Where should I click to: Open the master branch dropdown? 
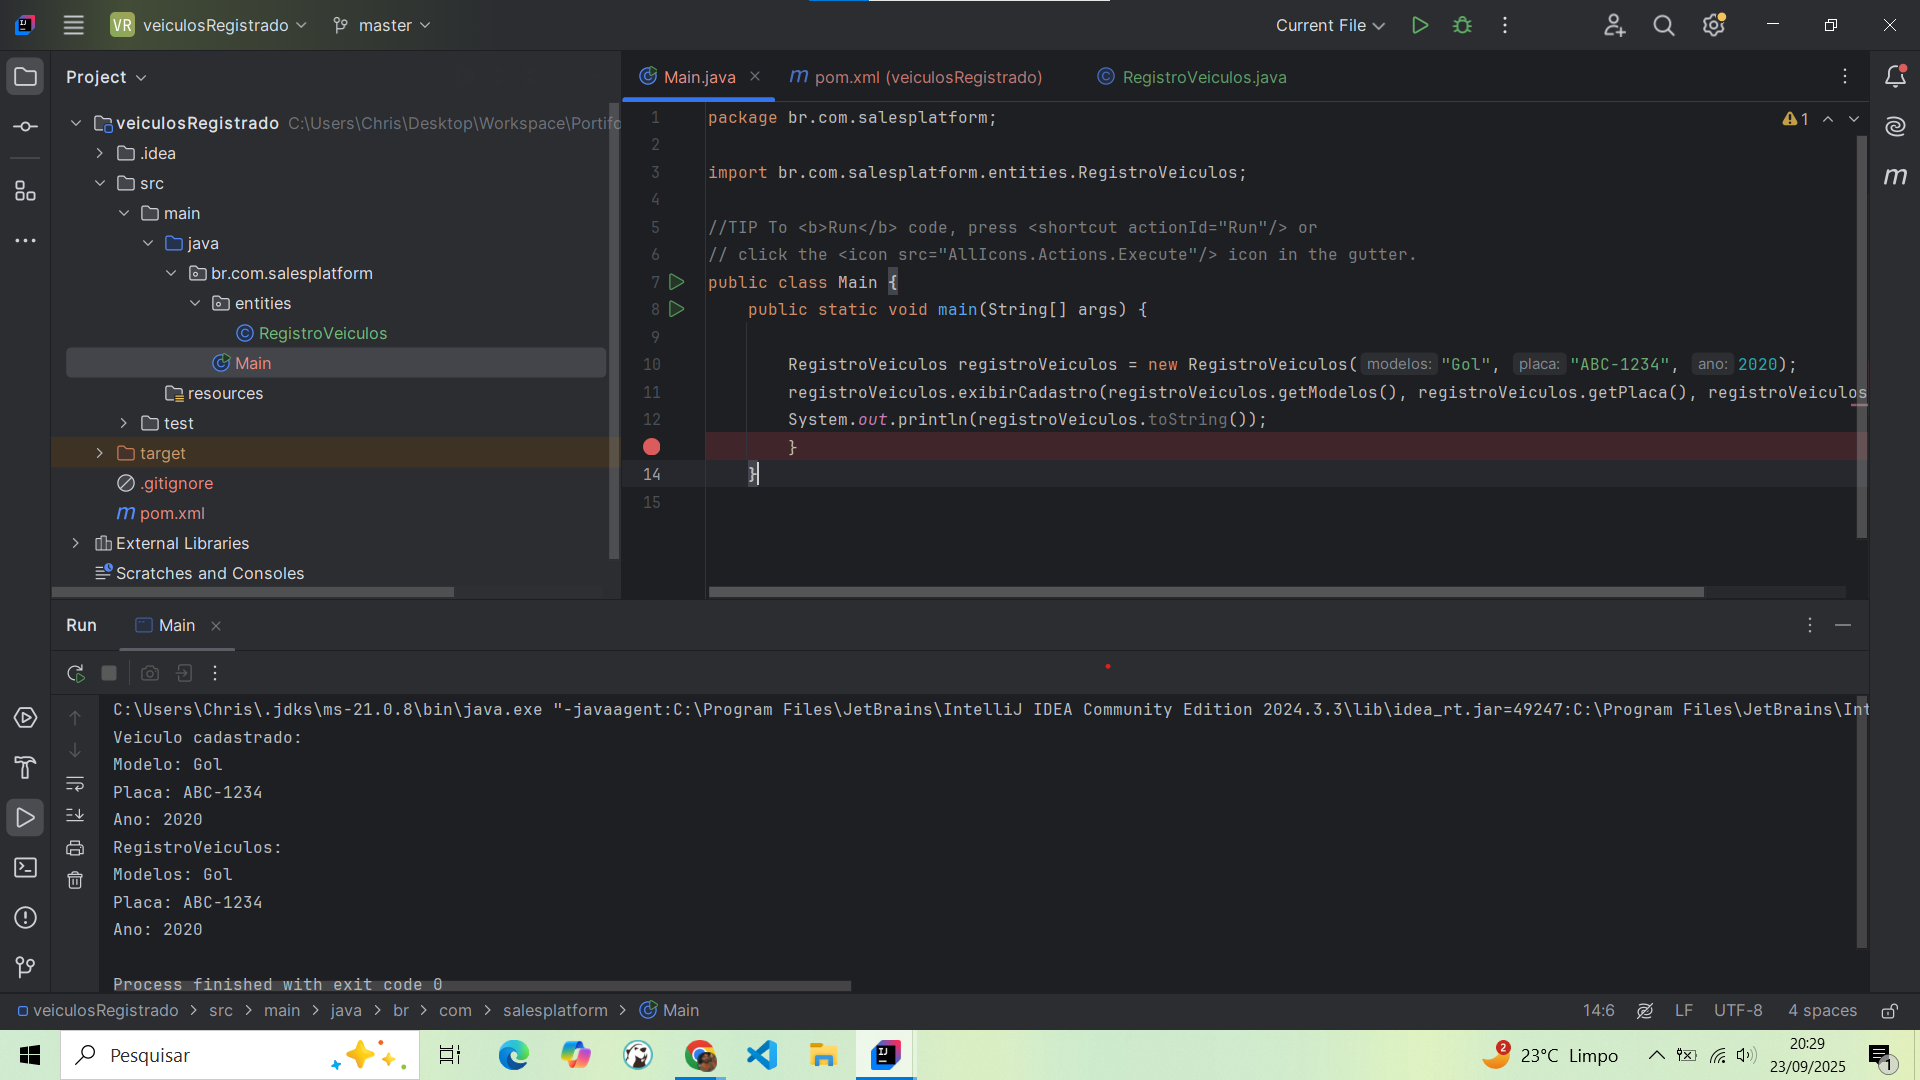pos(381,25)
